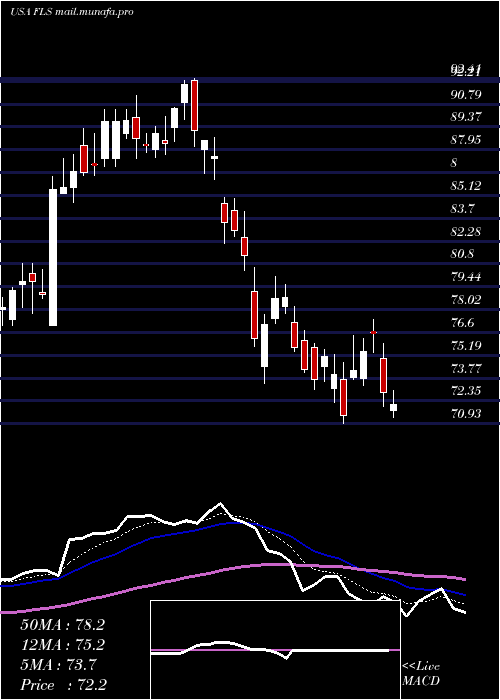Select the 90.79 price level label
The width and height of the screenshot is (500, 700).
(x=466, y=95)
